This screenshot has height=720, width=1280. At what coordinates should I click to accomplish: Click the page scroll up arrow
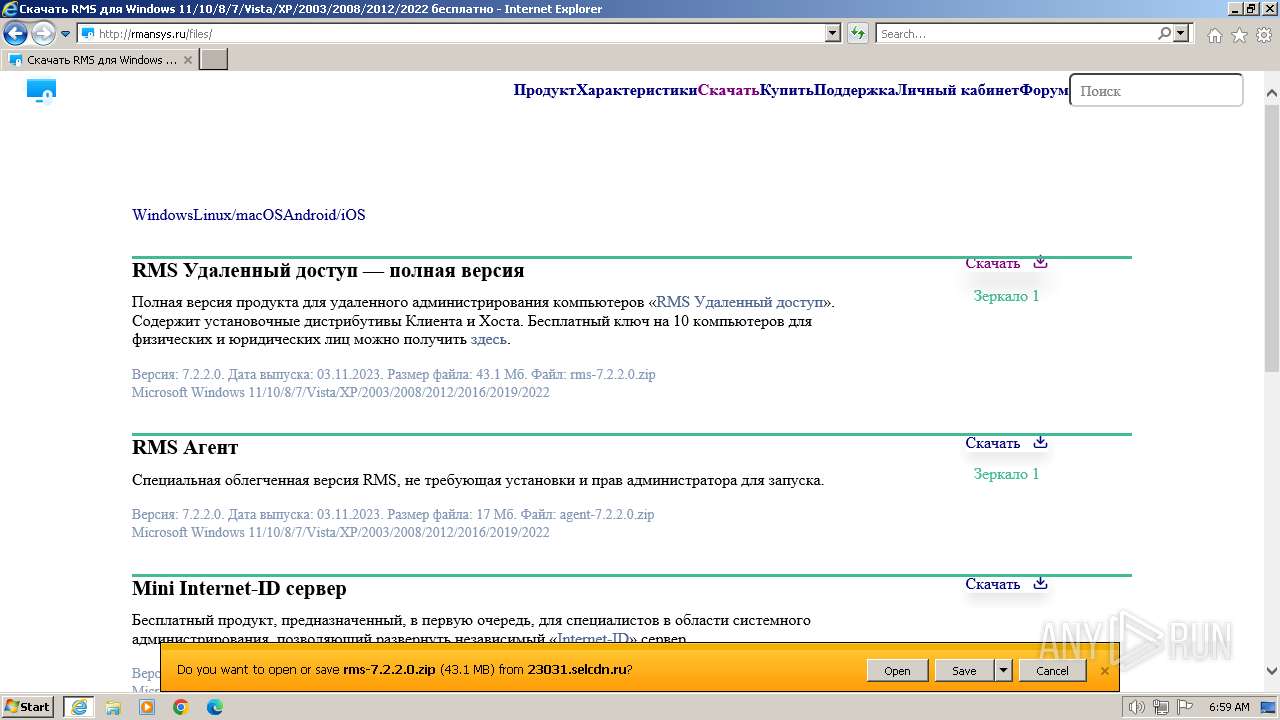tap(1272, 94)
